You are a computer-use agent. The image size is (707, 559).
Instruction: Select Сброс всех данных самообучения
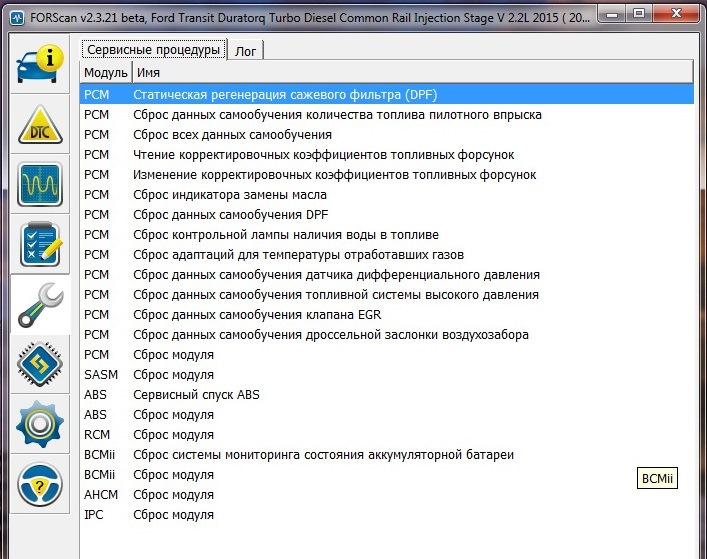pyautogui.click(x=386, y=135)
